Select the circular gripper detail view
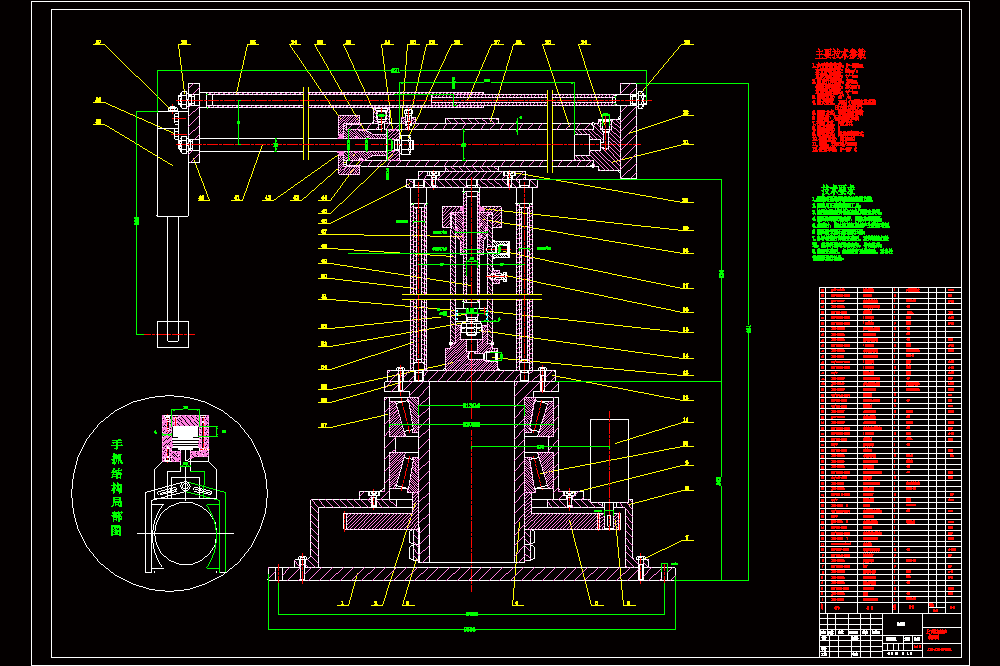This screenshot has width=1000, height=666. [170, 493]
